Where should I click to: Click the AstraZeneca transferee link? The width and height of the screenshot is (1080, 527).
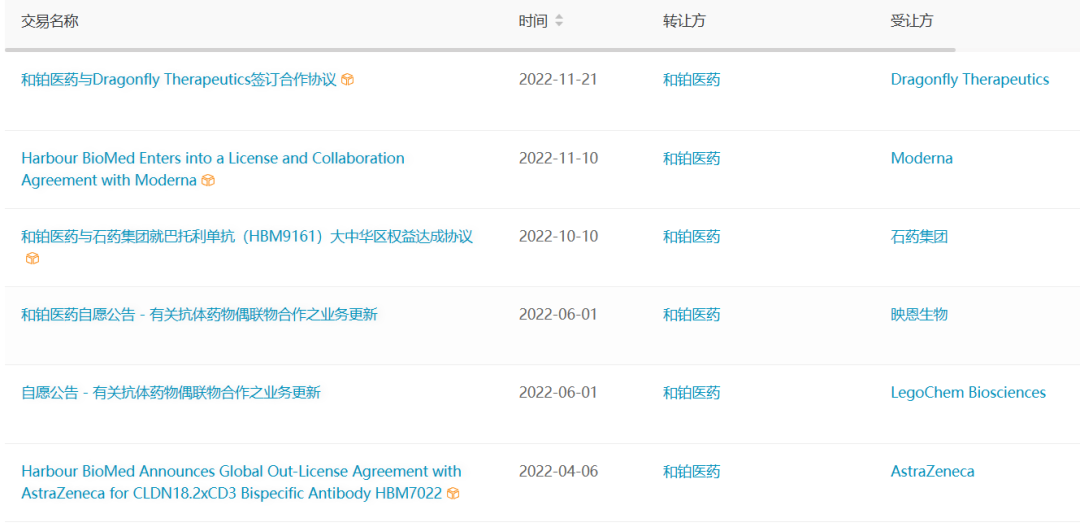tap(933, 471)
